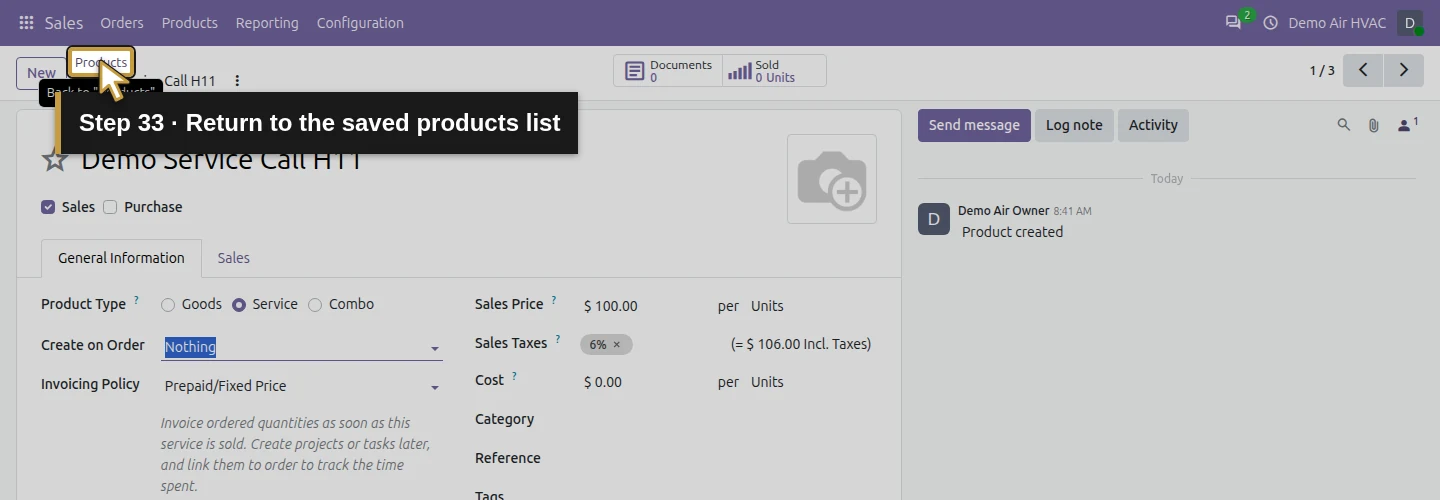Open the Reporting menu
The height and width of the screenshot is (500, 1440).
coord(267,22)
